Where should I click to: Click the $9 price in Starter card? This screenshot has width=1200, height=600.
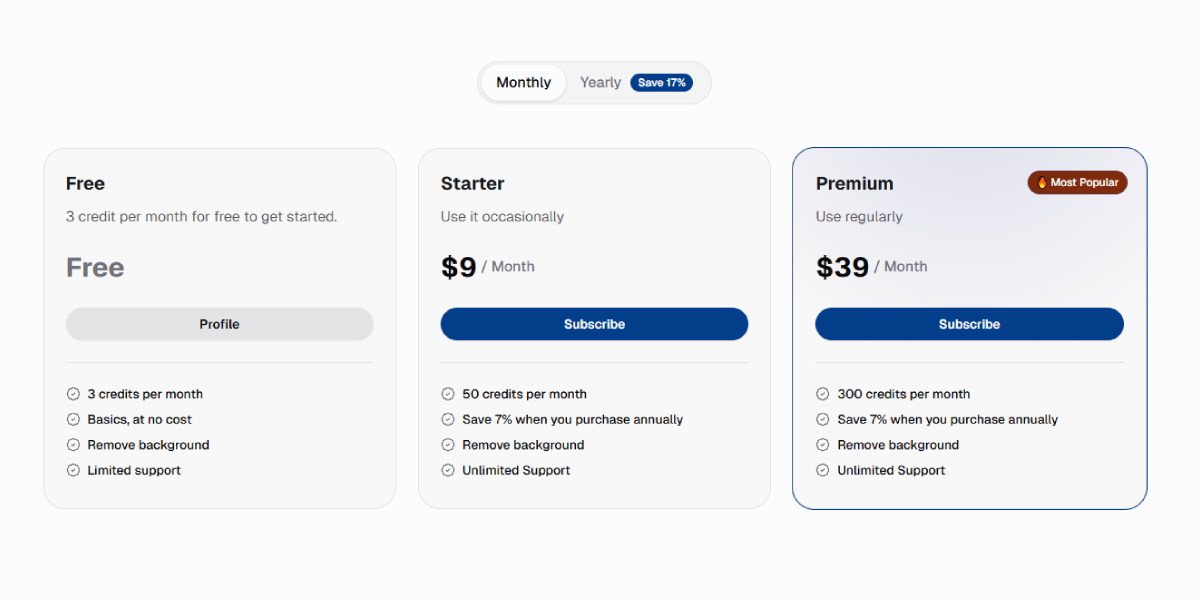(458, 267)
